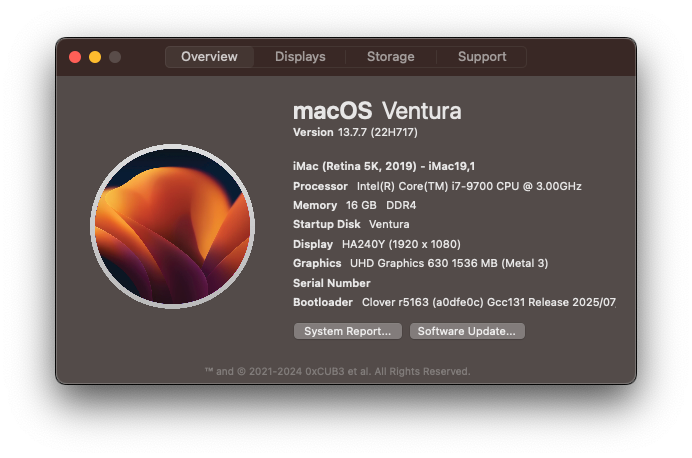Click the macOS Ventura title text

click(377, 111)
